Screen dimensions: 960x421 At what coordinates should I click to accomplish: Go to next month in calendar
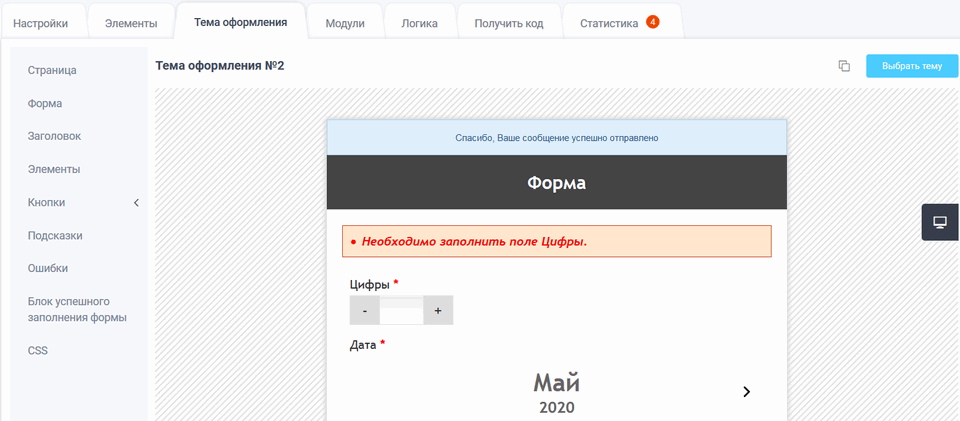pos(746,392)
